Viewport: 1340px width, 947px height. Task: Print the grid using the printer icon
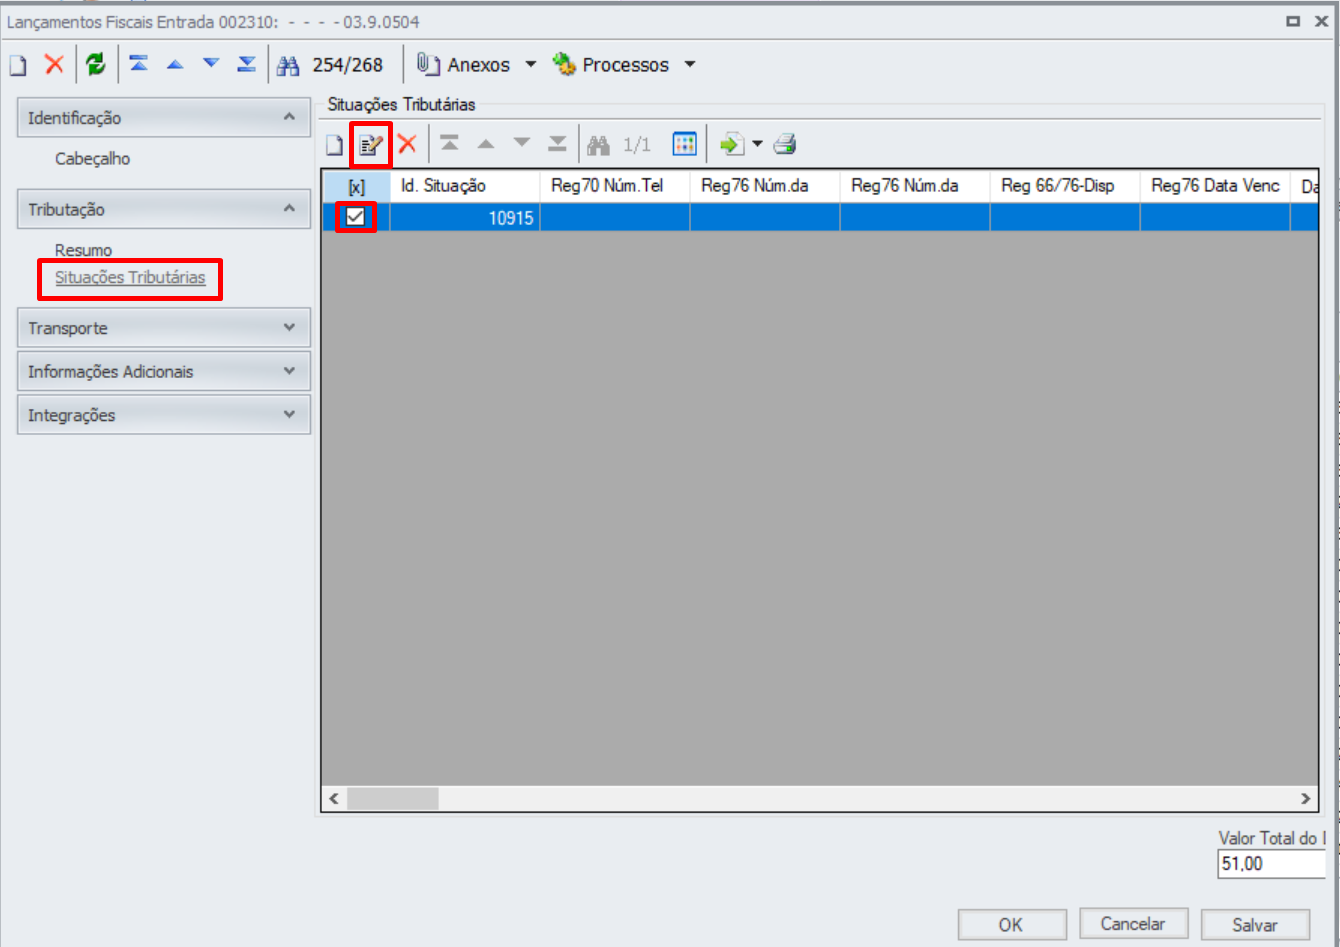tap(785, 144)
